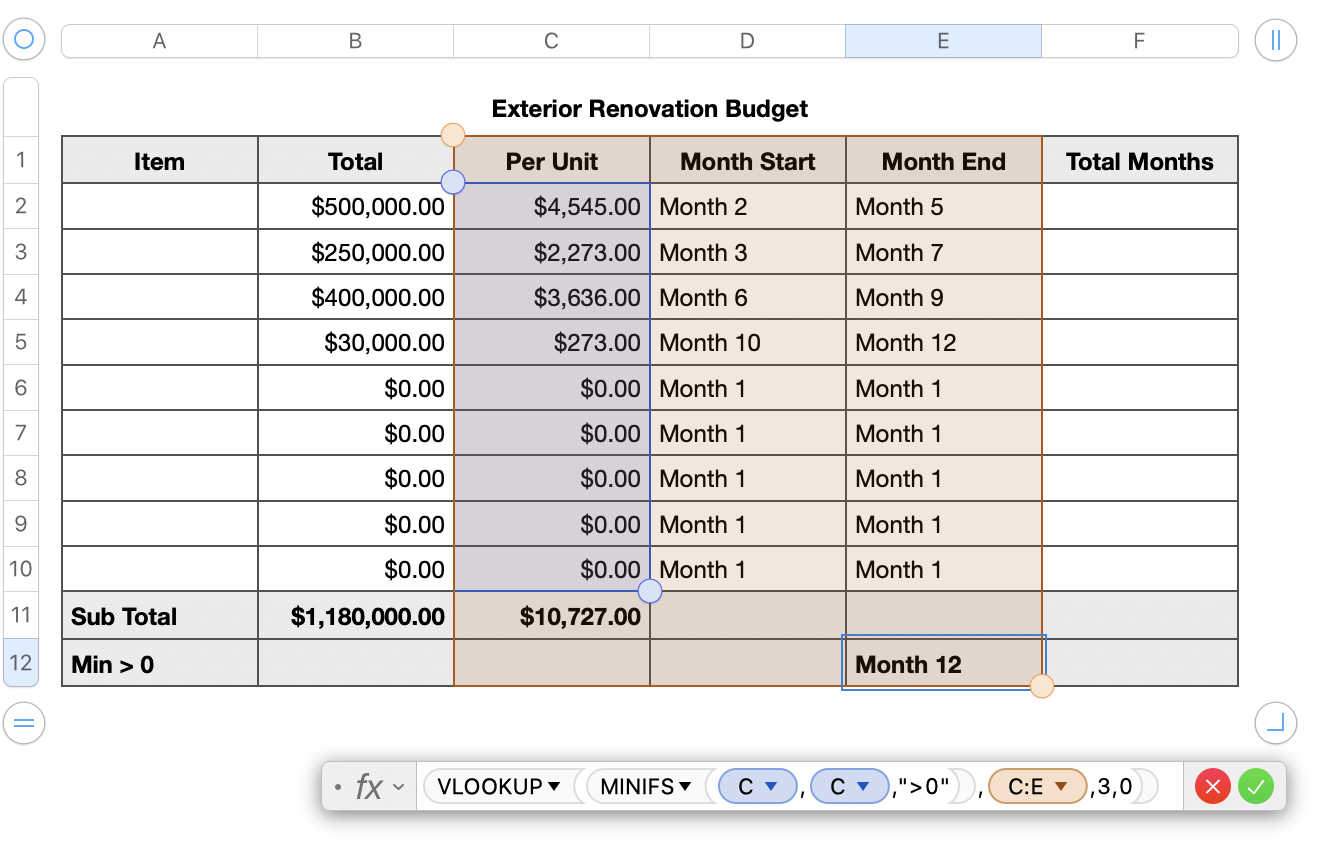
Task: Expand the C:E range reference options
Action: pyautogui.click(x=1061, y=787)
